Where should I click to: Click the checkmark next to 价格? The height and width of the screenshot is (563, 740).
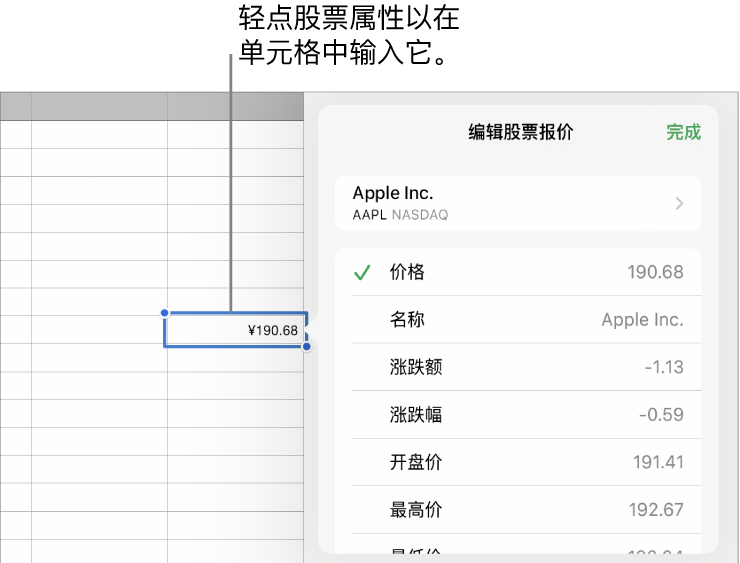[x=362, y=272]
